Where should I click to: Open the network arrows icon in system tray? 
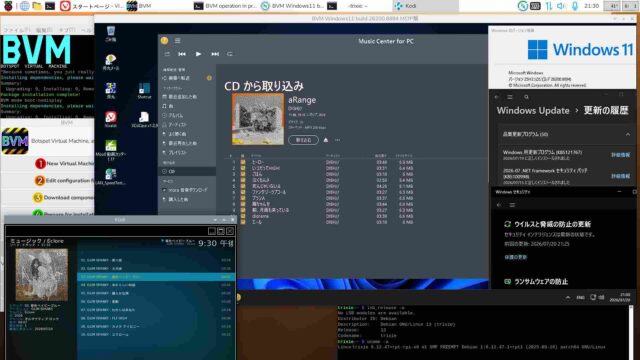[549, 6]
